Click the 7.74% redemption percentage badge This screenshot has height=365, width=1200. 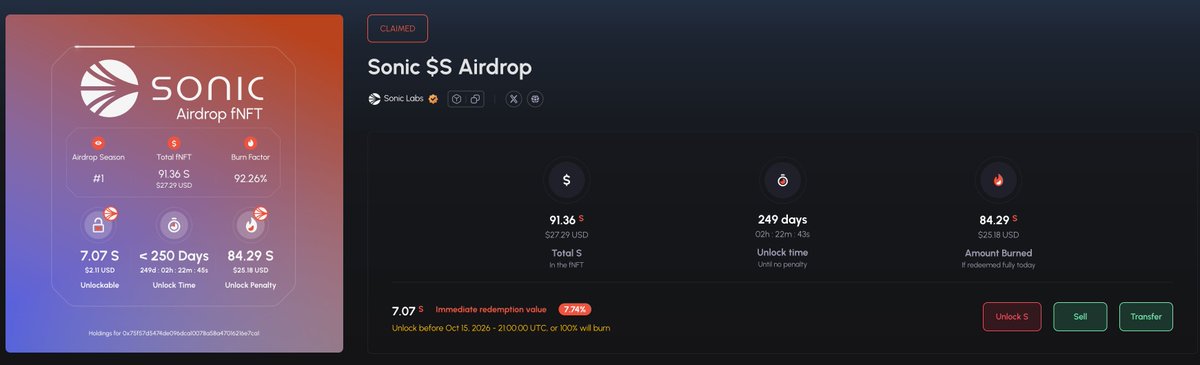pyautogui.click(x=574, y=309)
